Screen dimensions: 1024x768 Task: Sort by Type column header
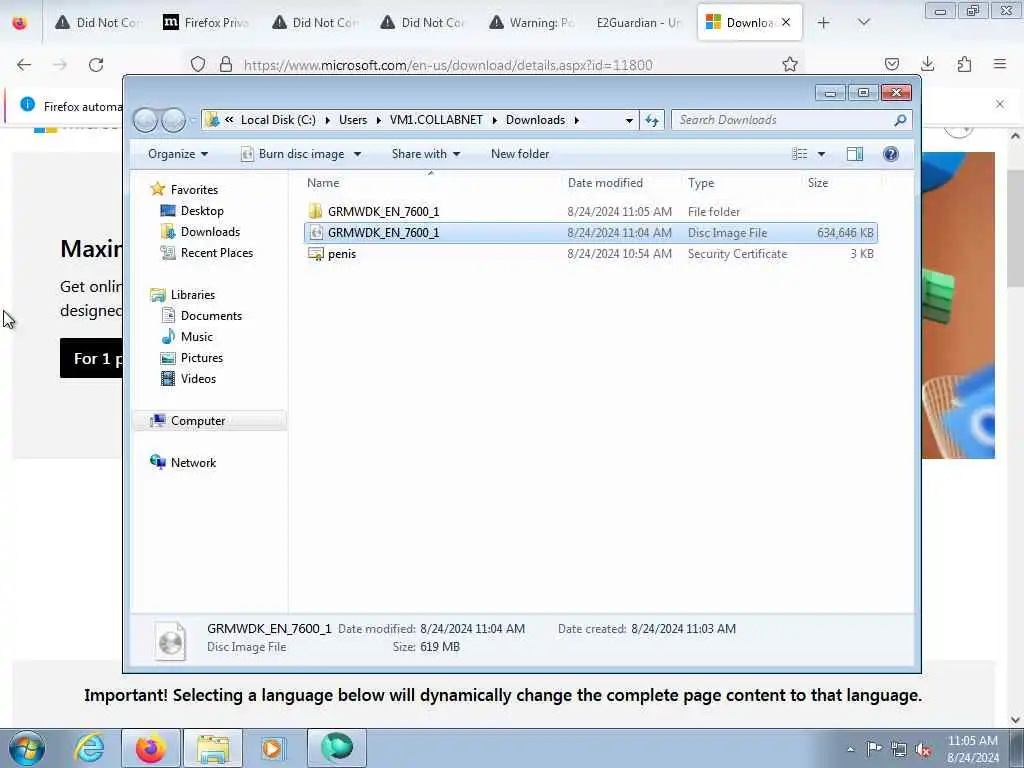701,183
